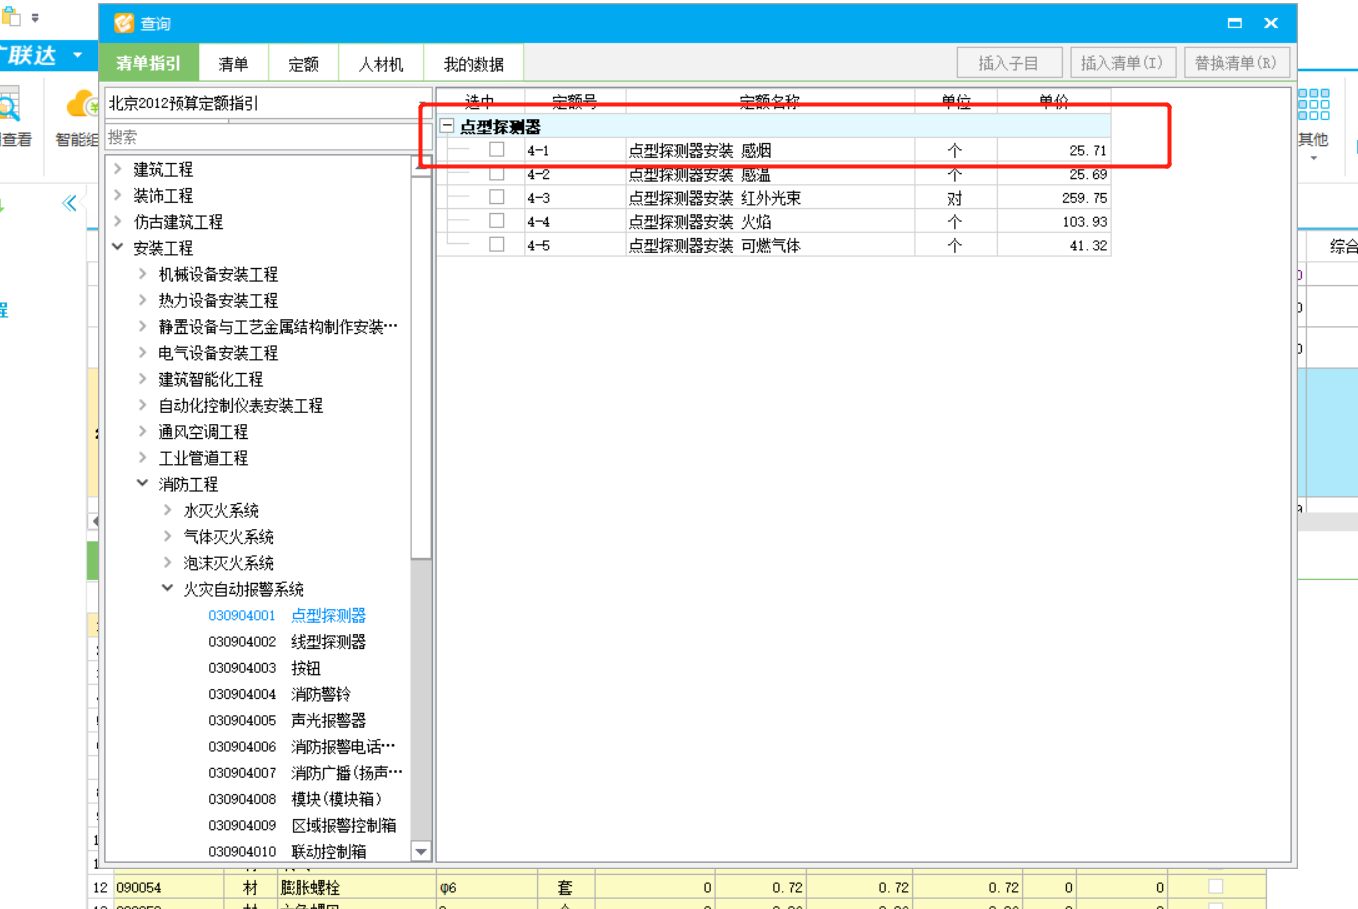Viewport: 1358px width, 909px height.
Task: Expand the 水灭火系统 node
Action: coord(168,510)
